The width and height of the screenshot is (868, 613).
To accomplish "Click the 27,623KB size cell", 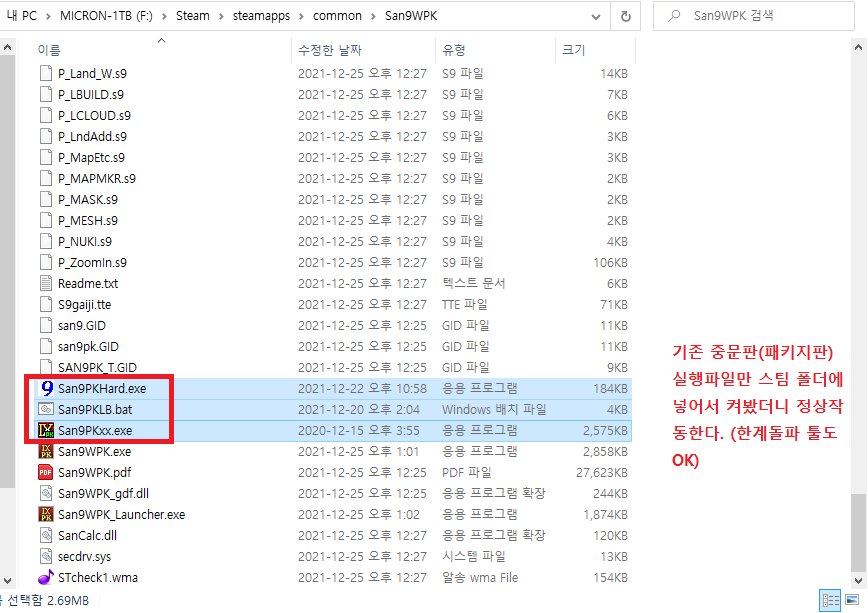I will 602,472.
